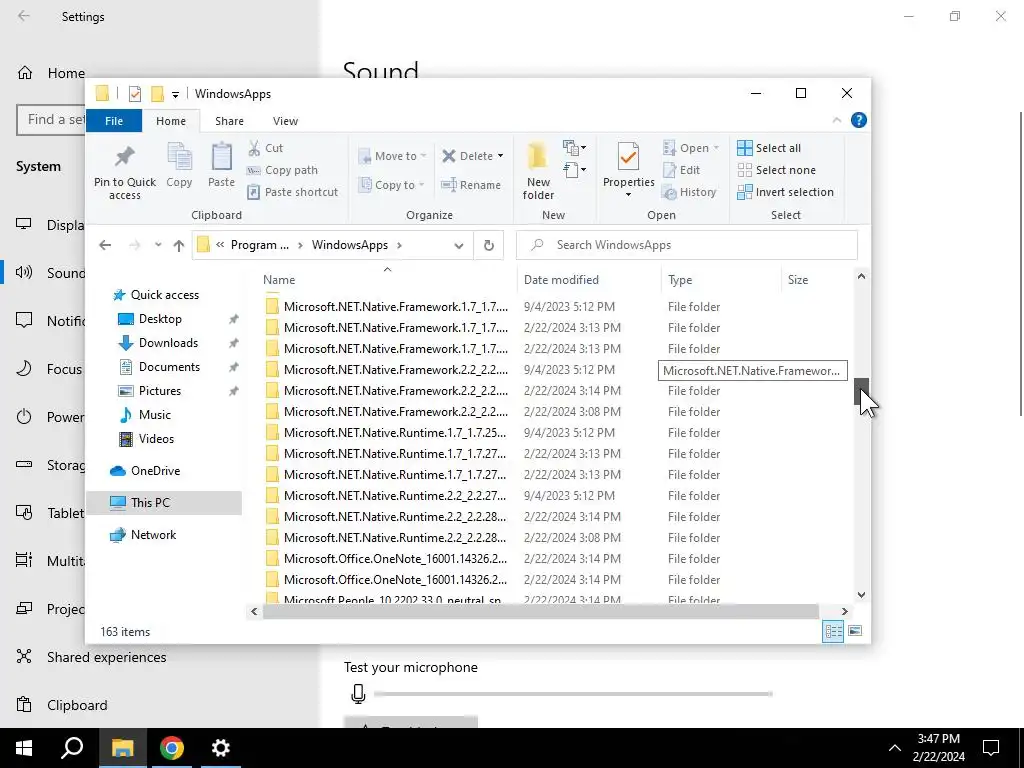This screenshot has width=1024, height=768.
Task: Click Program breadcrumb in address bar
Action: [x=259, y=245]
